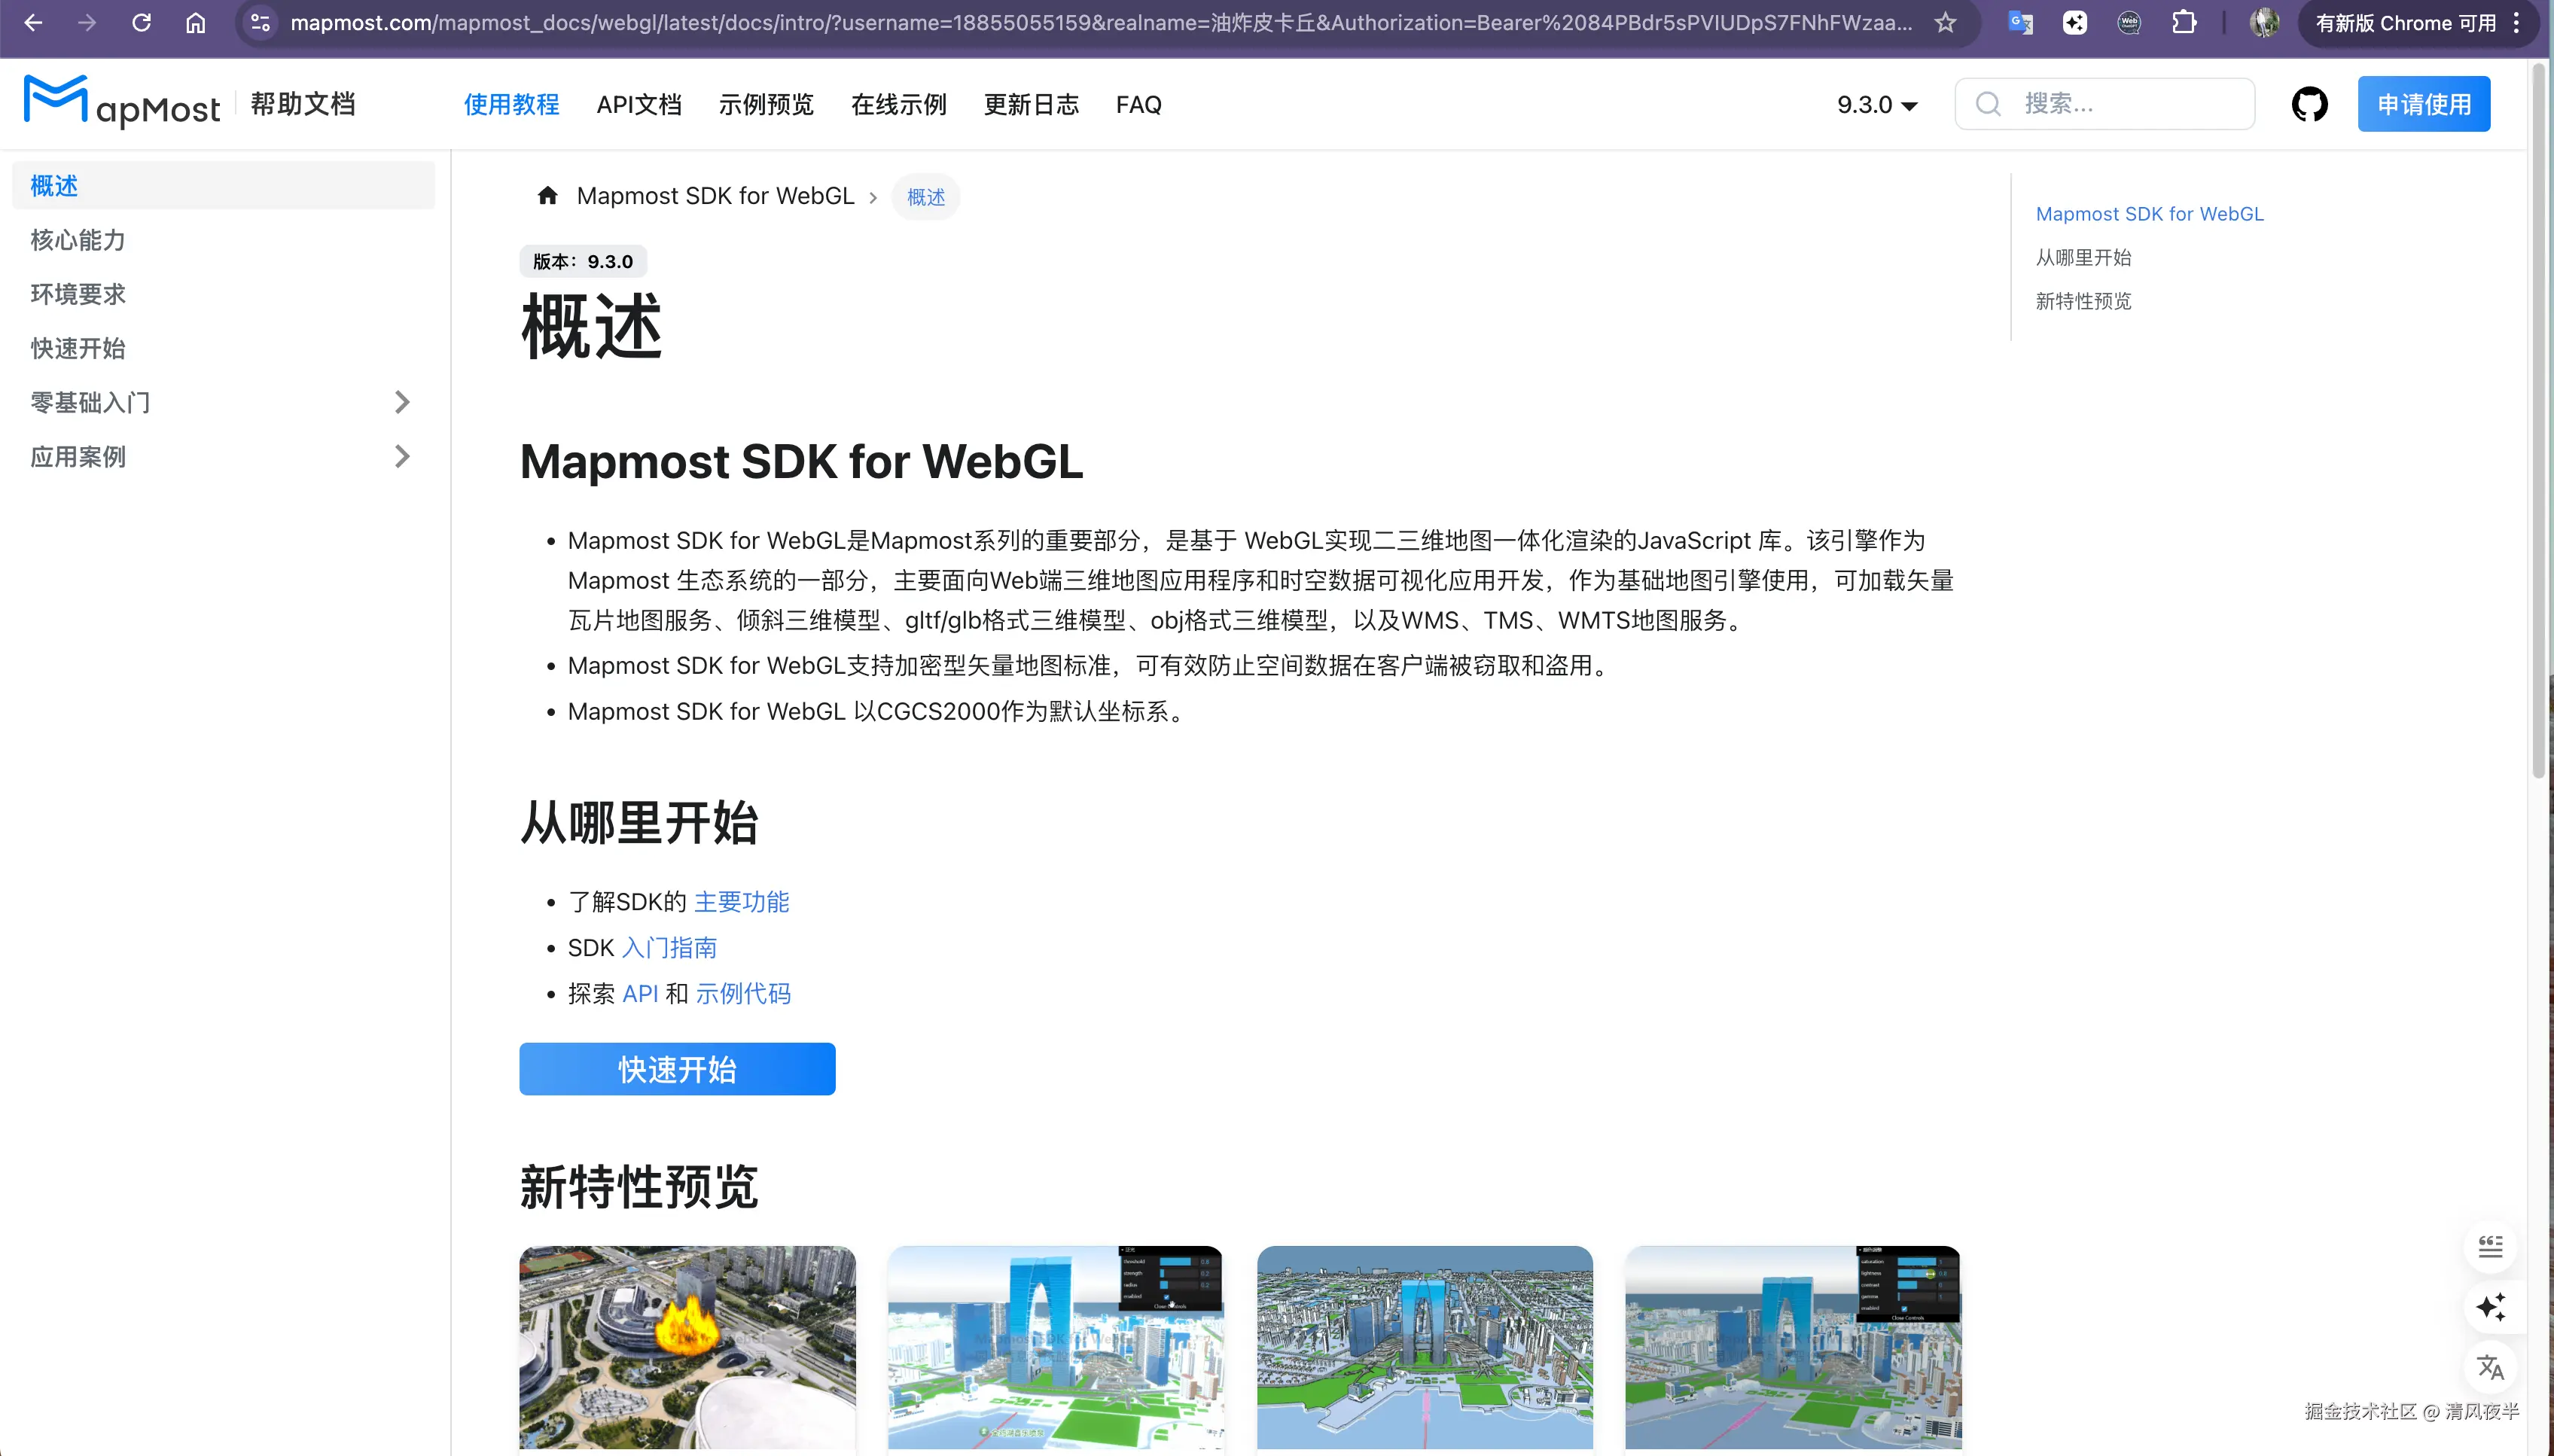The image size is (2554, 1456).
Task: Bookmark page with star icon
Action: coord(1945,22)
